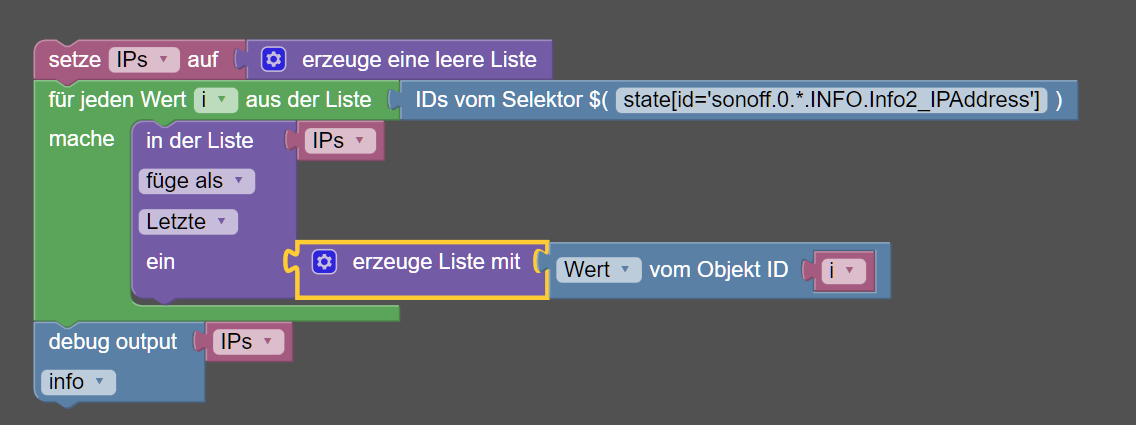Open variable i dropdown after 'vom Objekt ID'
Image resolution: width=1136 pixels, height=425 pixels.
coord(842,270)
